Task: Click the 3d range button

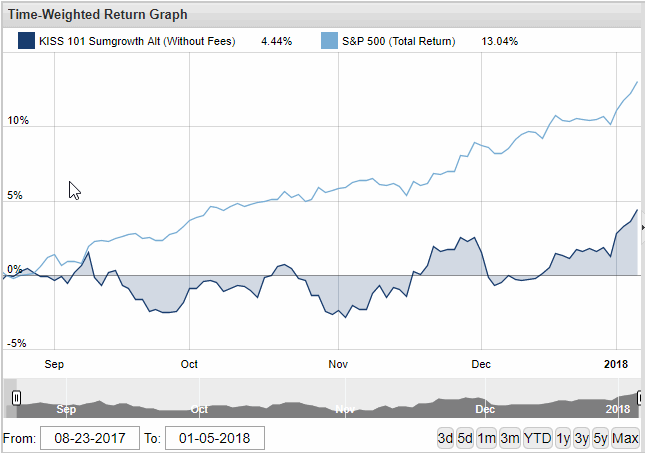Action: click(x=445, y=438)
